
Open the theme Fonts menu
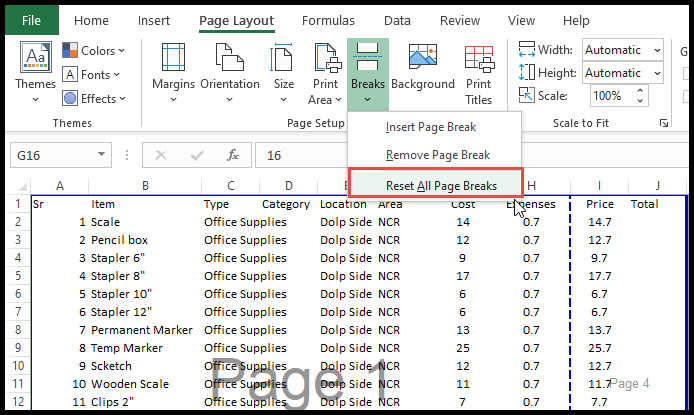click(91, 74)
